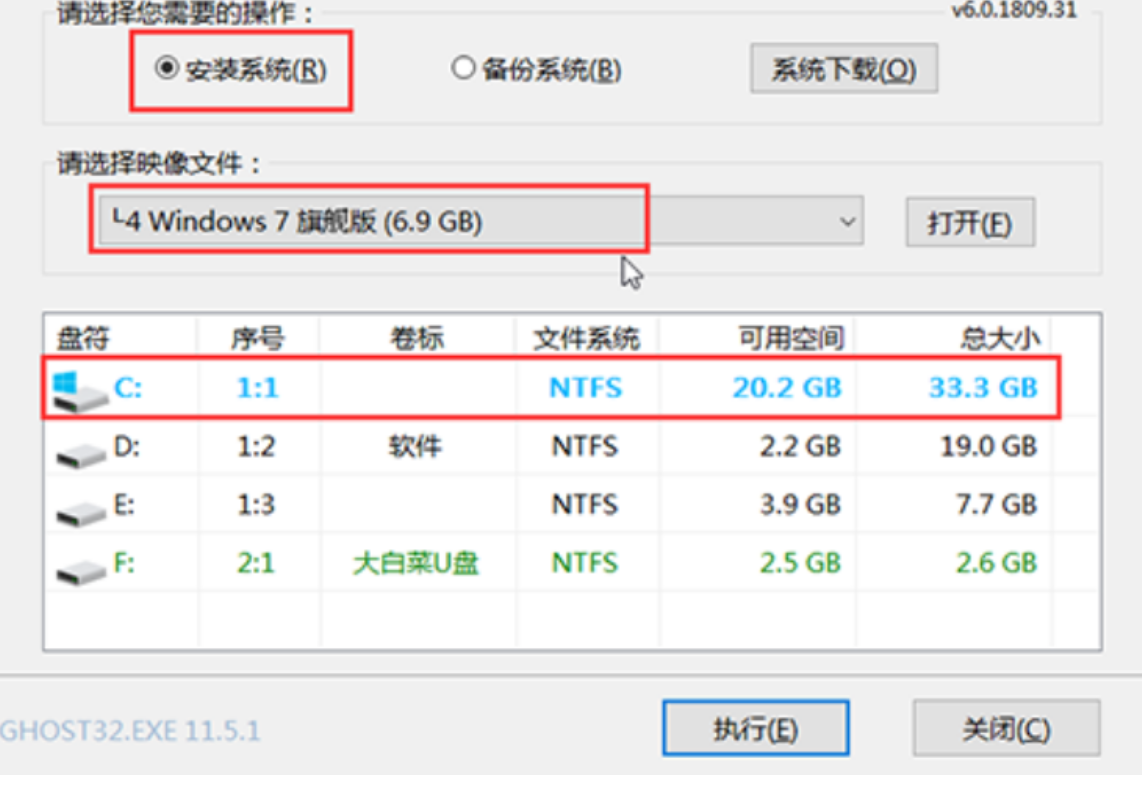Screen dimensions: 1142x792
Task: Click the 总大小 column header
Action: 1000,338
